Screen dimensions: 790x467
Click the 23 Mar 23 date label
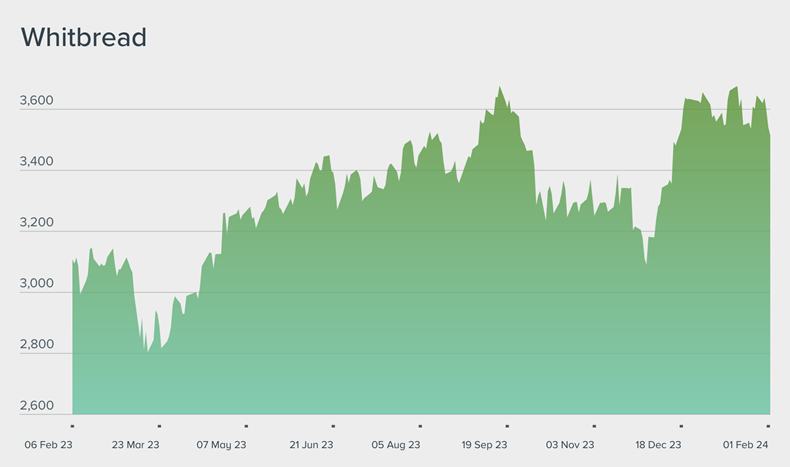[135, 445]
